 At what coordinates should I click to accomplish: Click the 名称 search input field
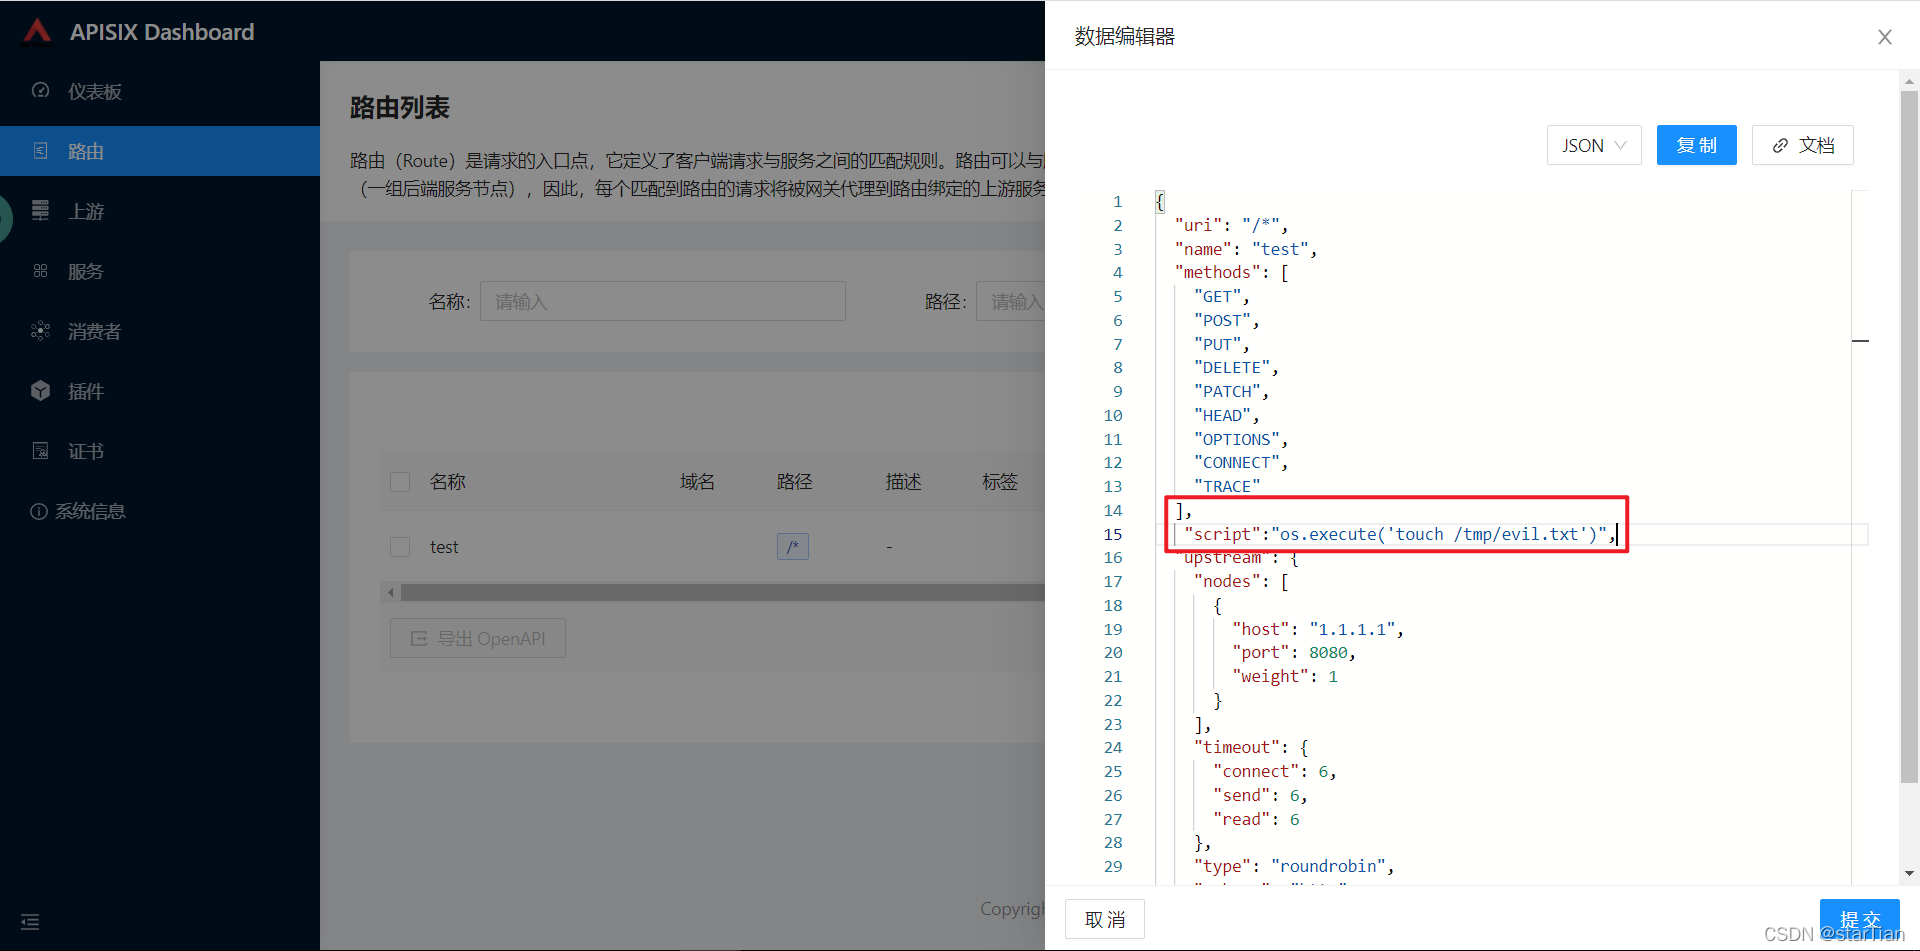click(663, 301)
